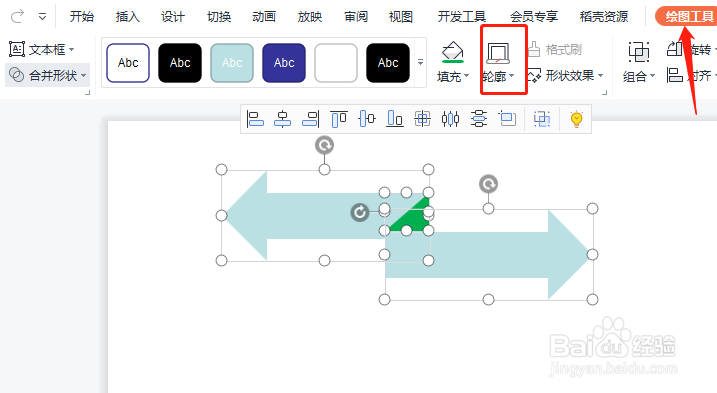Expand the 合并形状 dropdown arrow

pos(83,75)
